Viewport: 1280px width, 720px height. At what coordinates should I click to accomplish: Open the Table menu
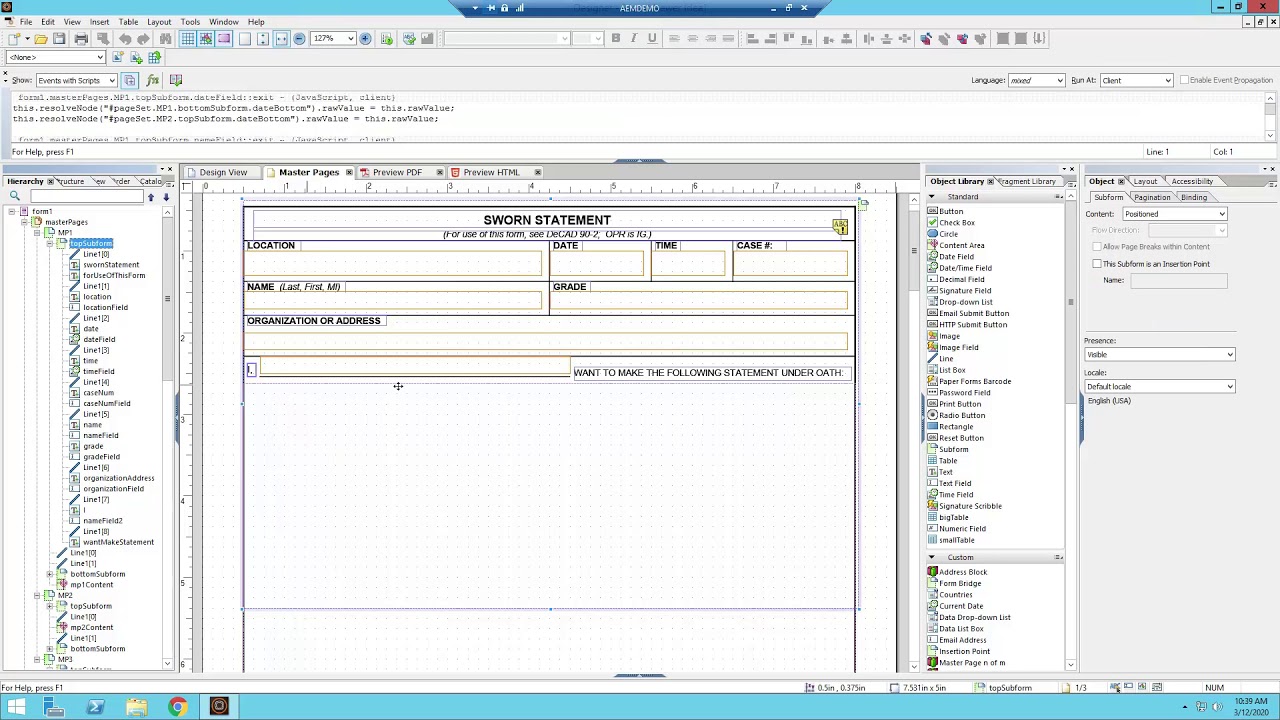coord(128,22)
